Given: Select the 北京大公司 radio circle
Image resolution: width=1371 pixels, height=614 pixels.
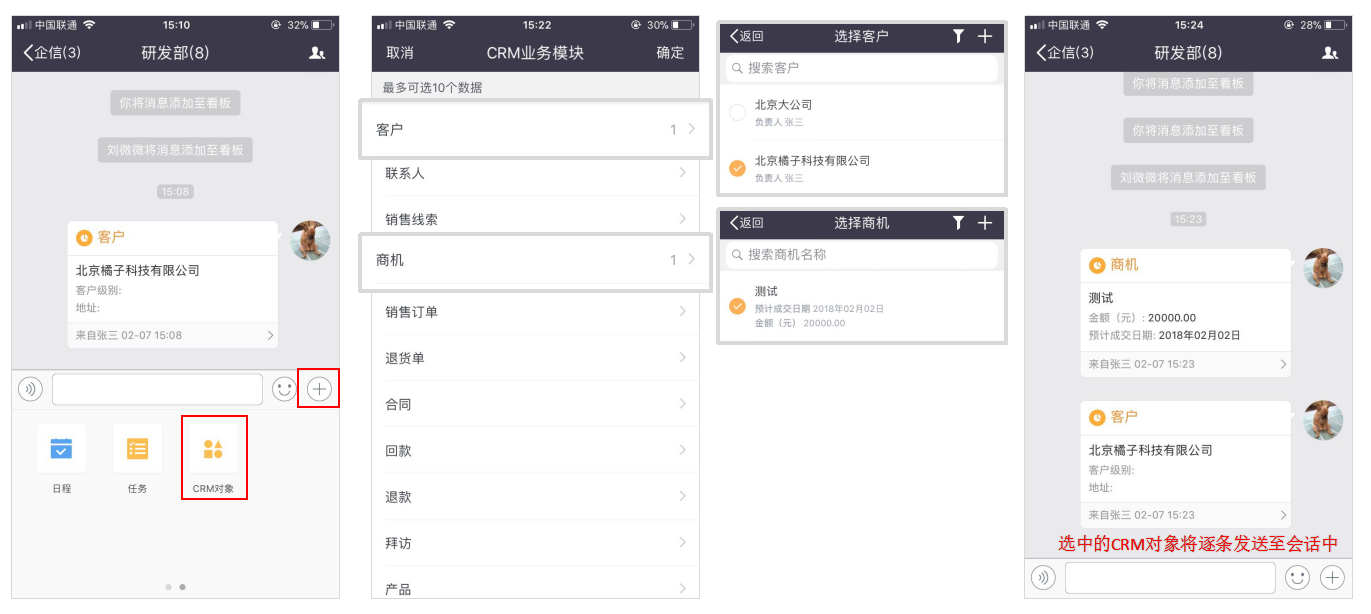Looking at the screenshot, I should click(x=737, y=113).
